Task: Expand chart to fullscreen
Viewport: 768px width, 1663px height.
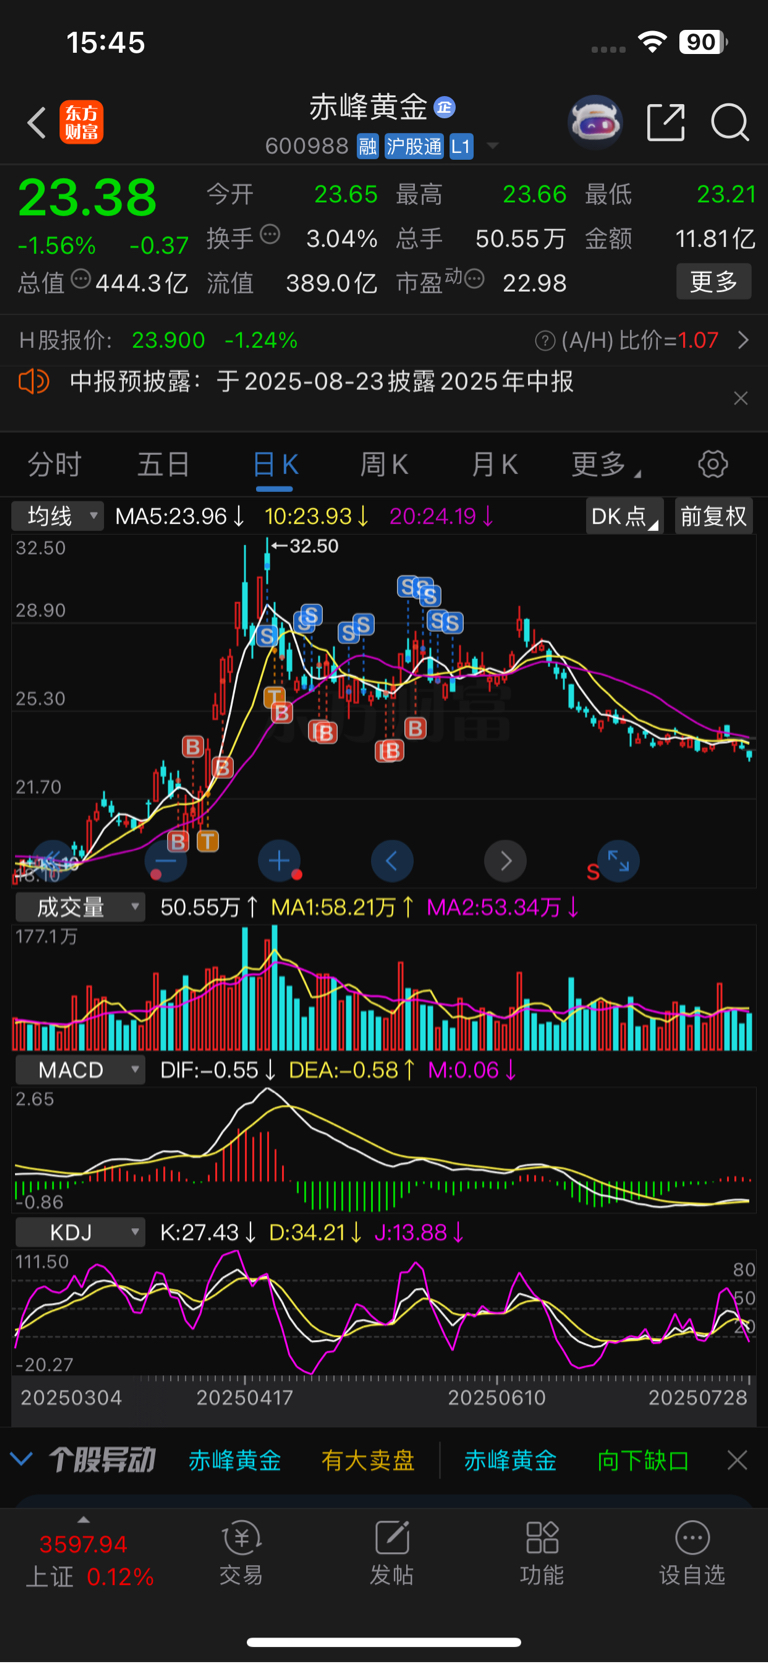Action: click(618, 861)
